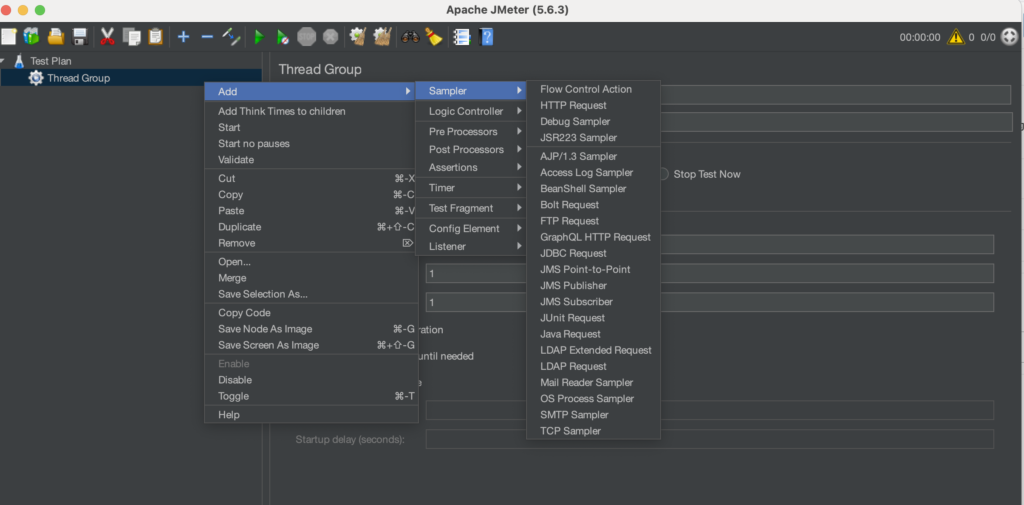Select Copy Code menu entry

coord(311,313)
